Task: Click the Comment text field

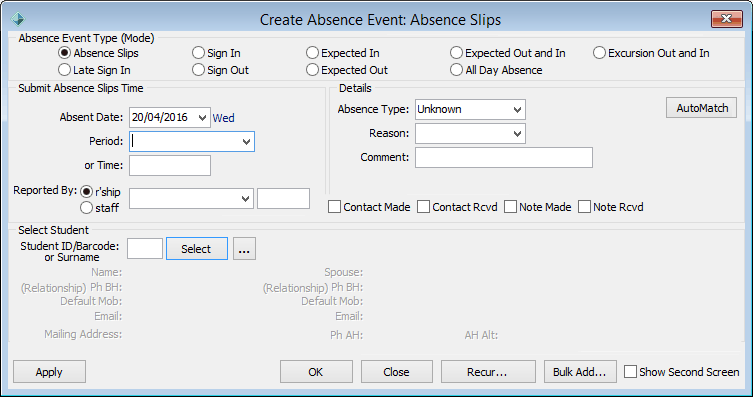Action: pos(504,157)
